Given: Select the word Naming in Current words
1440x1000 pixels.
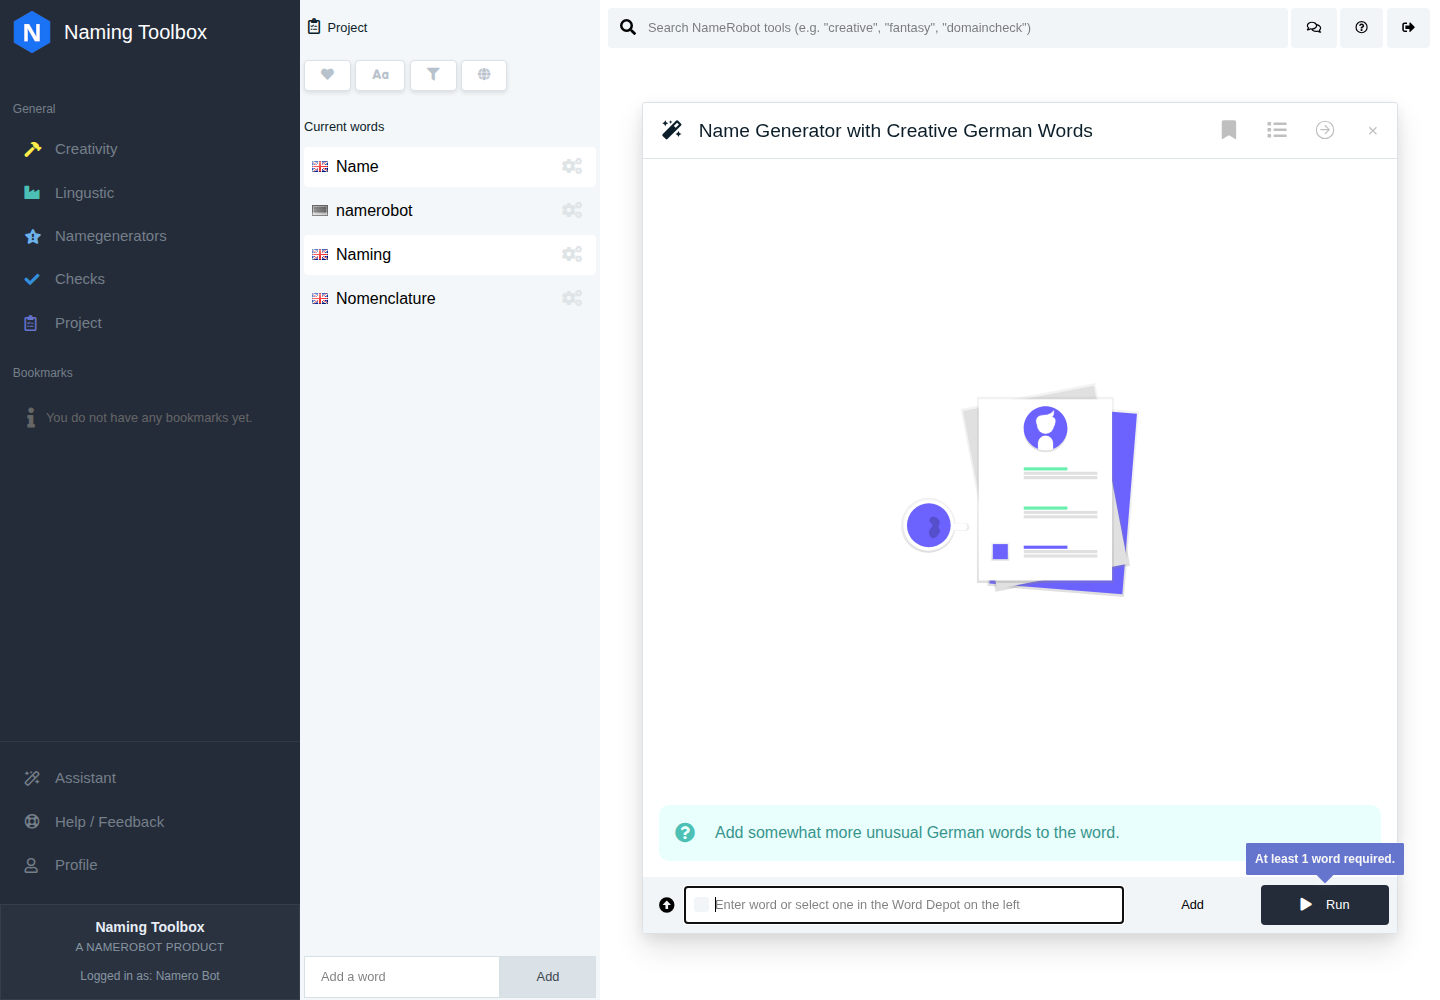Looking at the screenshot, I should [363, 255].
